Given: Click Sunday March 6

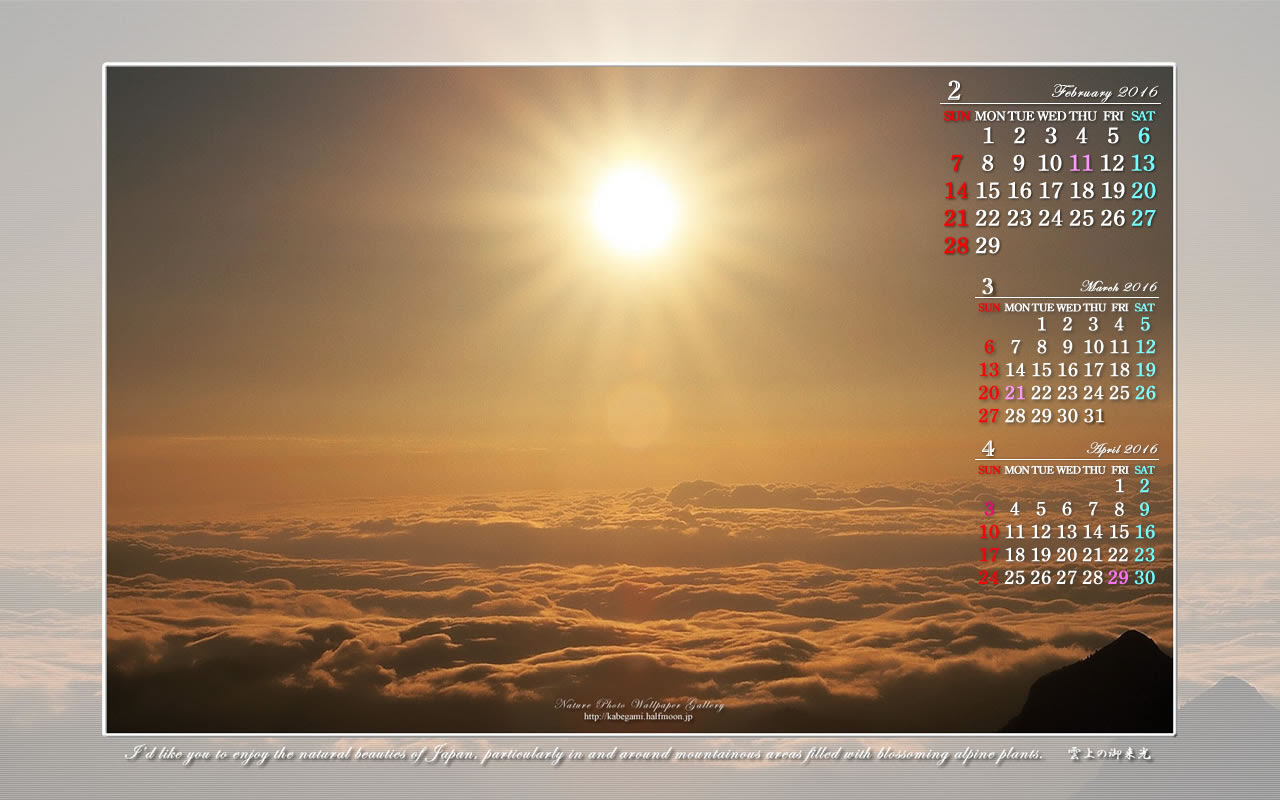Looking at the screenshot, I should pos(989,347).
